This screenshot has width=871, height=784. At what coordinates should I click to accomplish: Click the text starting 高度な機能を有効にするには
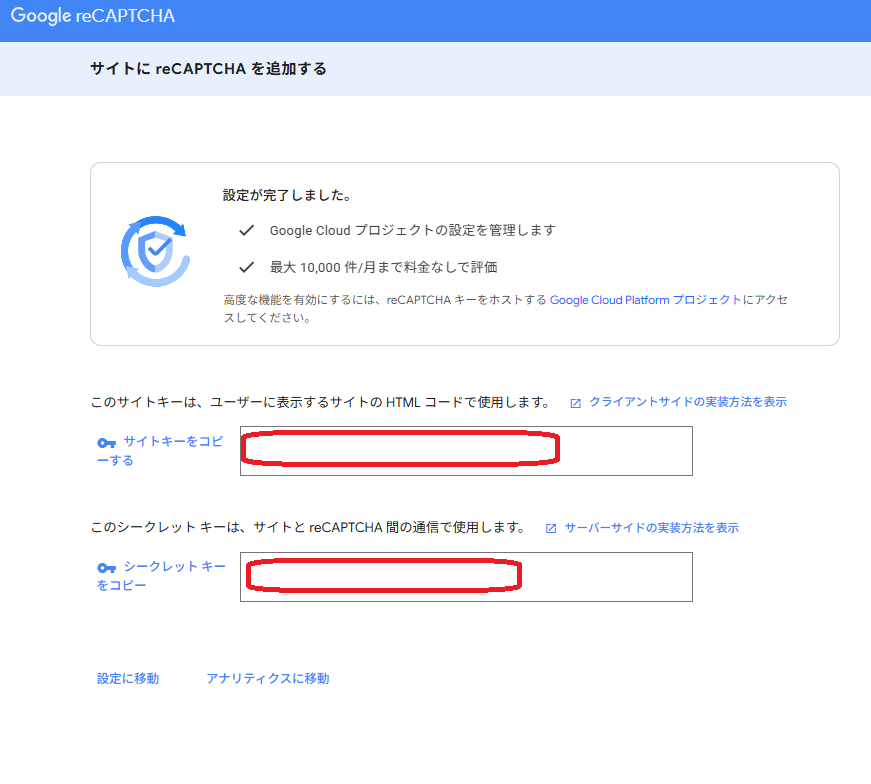(505, 309)
